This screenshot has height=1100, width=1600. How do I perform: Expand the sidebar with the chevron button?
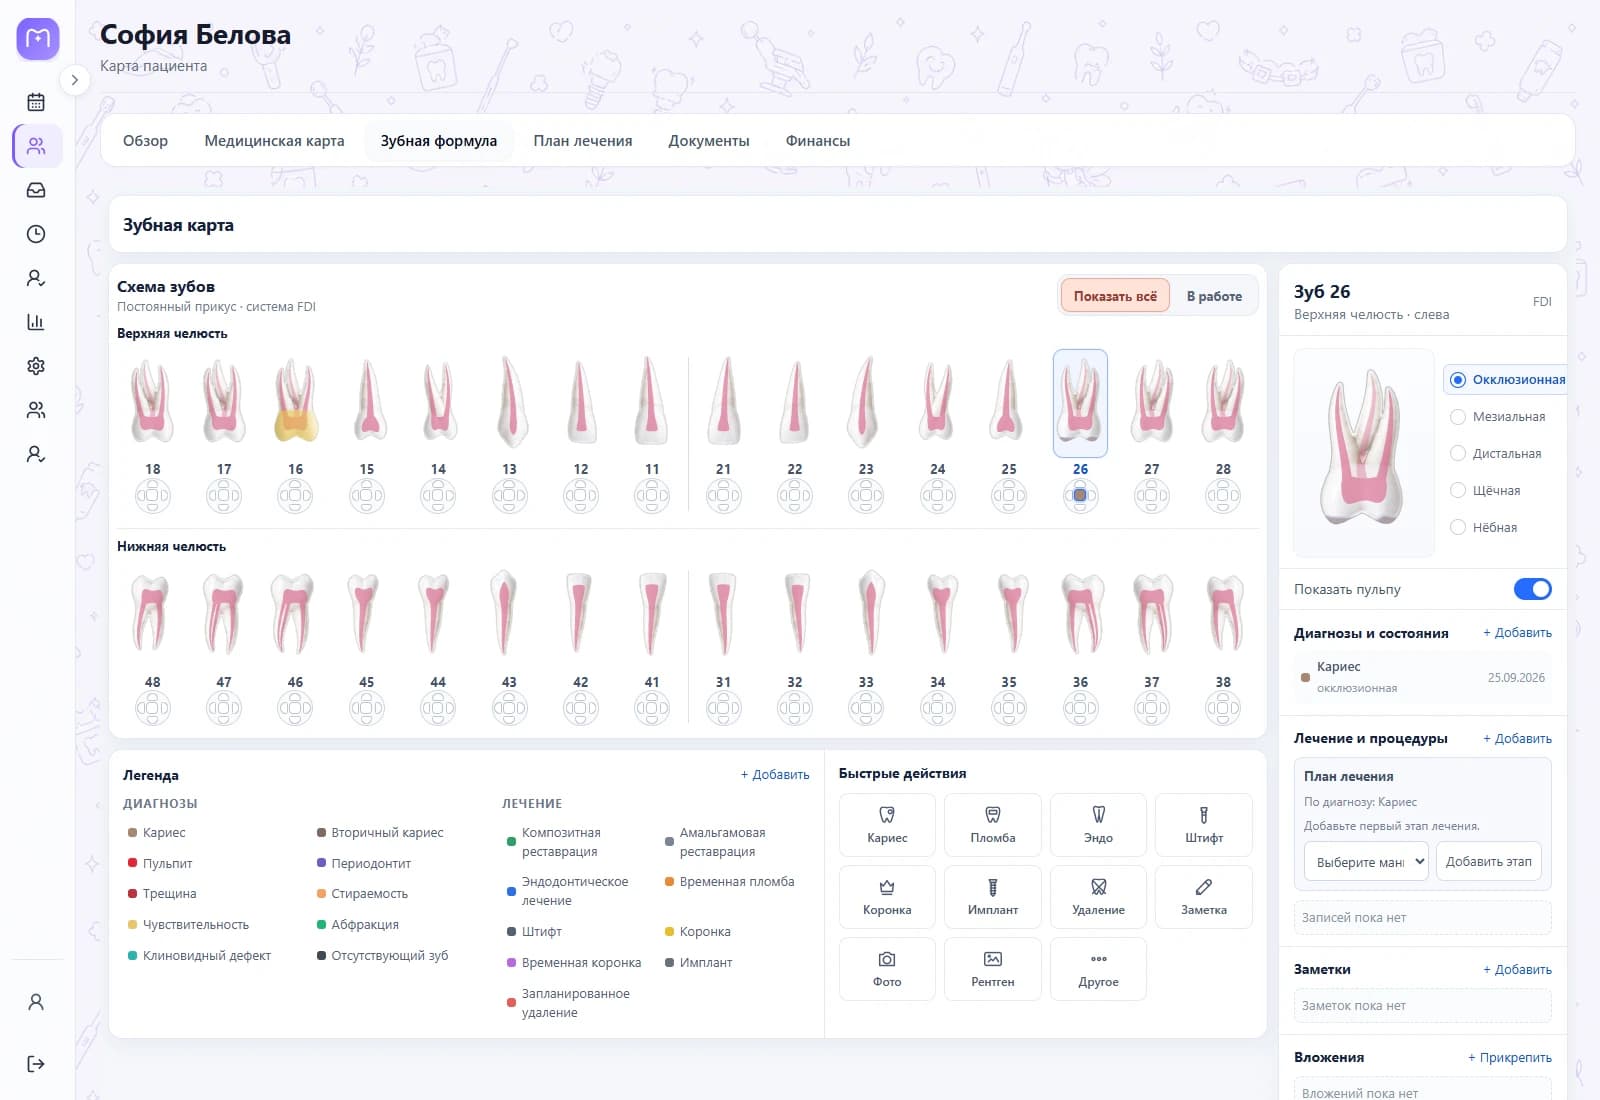click(x=74, y=80)
